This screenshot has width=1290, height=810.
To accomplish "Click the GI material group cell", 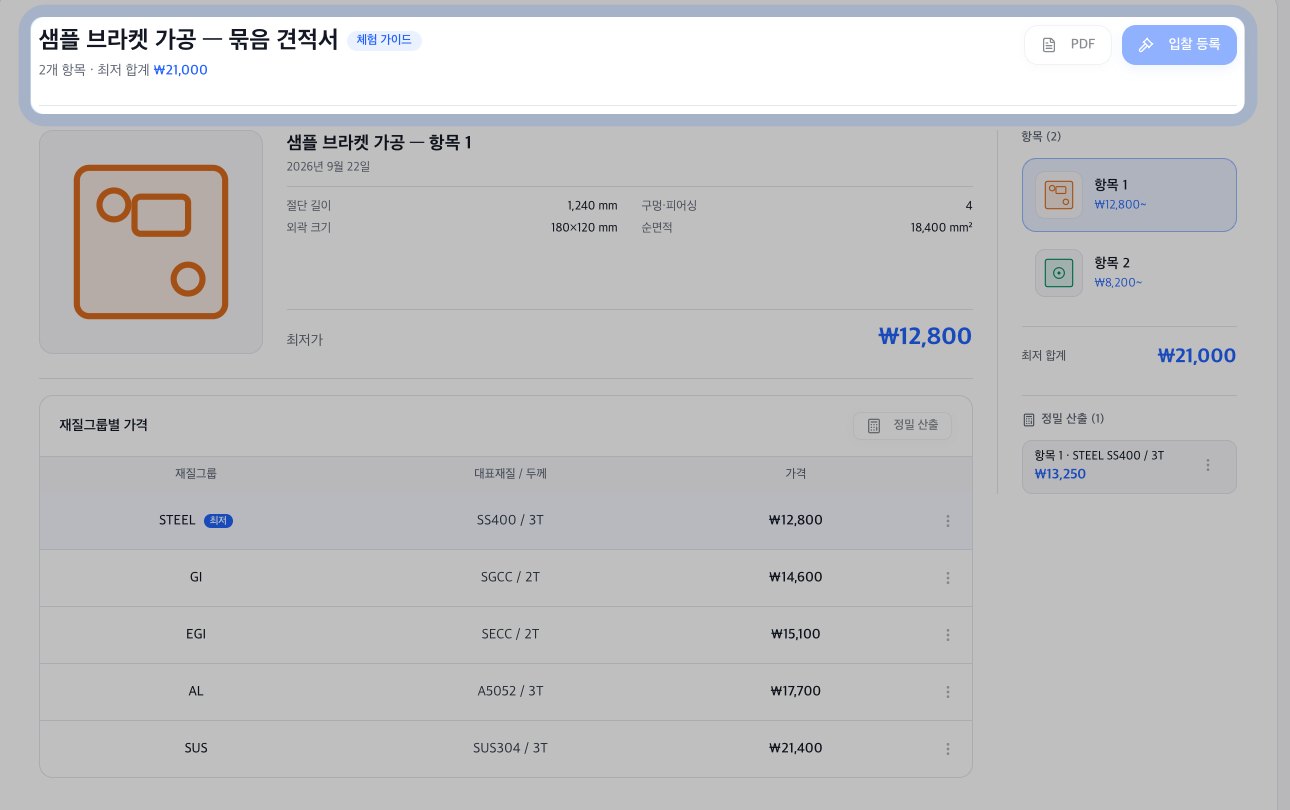I will (196, 578).
